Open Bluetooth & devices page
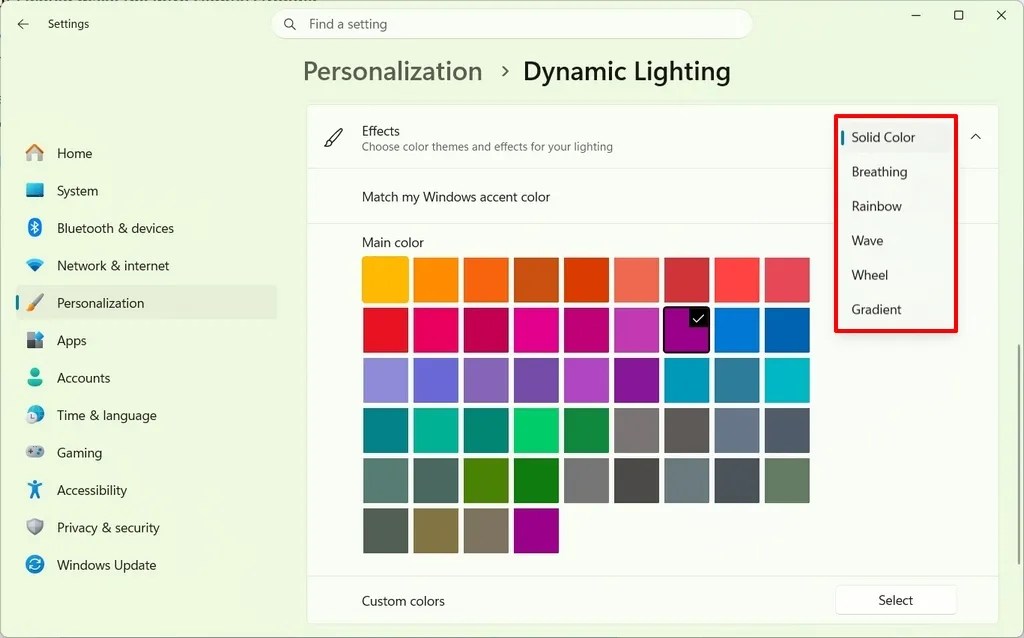Screen dimensions: 1024x638 click(x=146, y=228)
